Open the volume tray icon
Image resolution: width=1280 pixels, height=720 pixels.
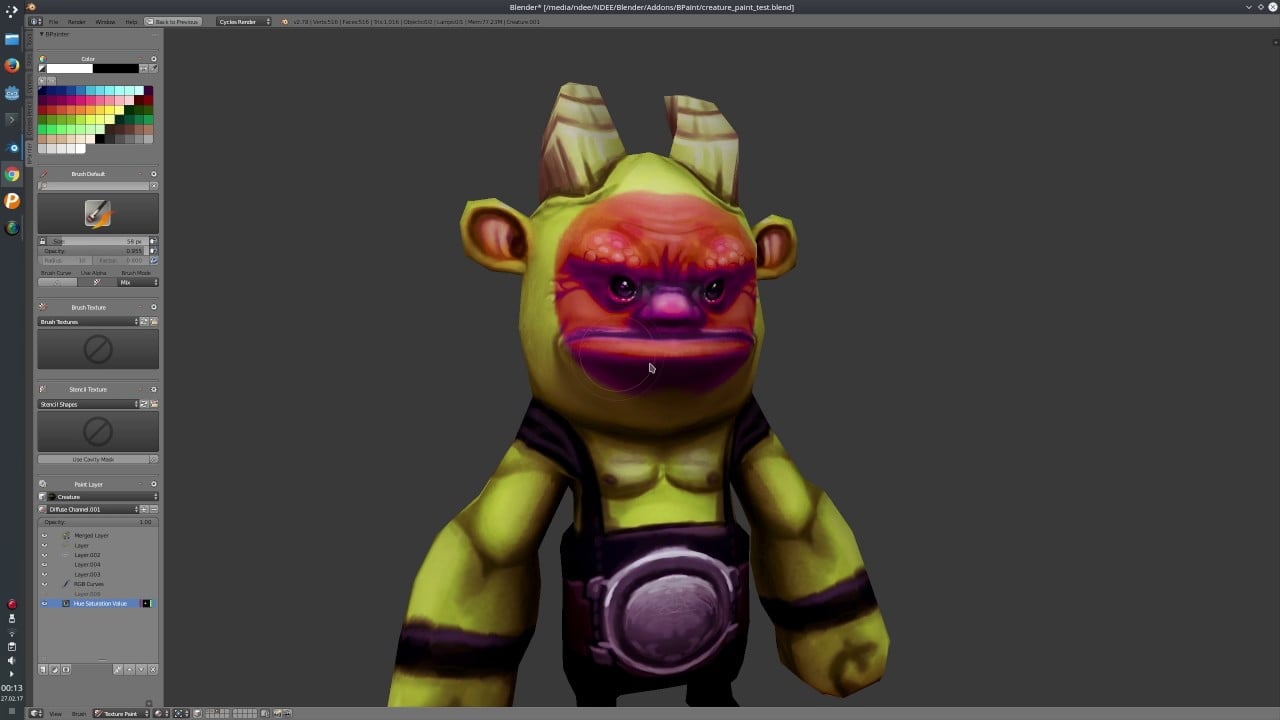[x=12, y=660]
